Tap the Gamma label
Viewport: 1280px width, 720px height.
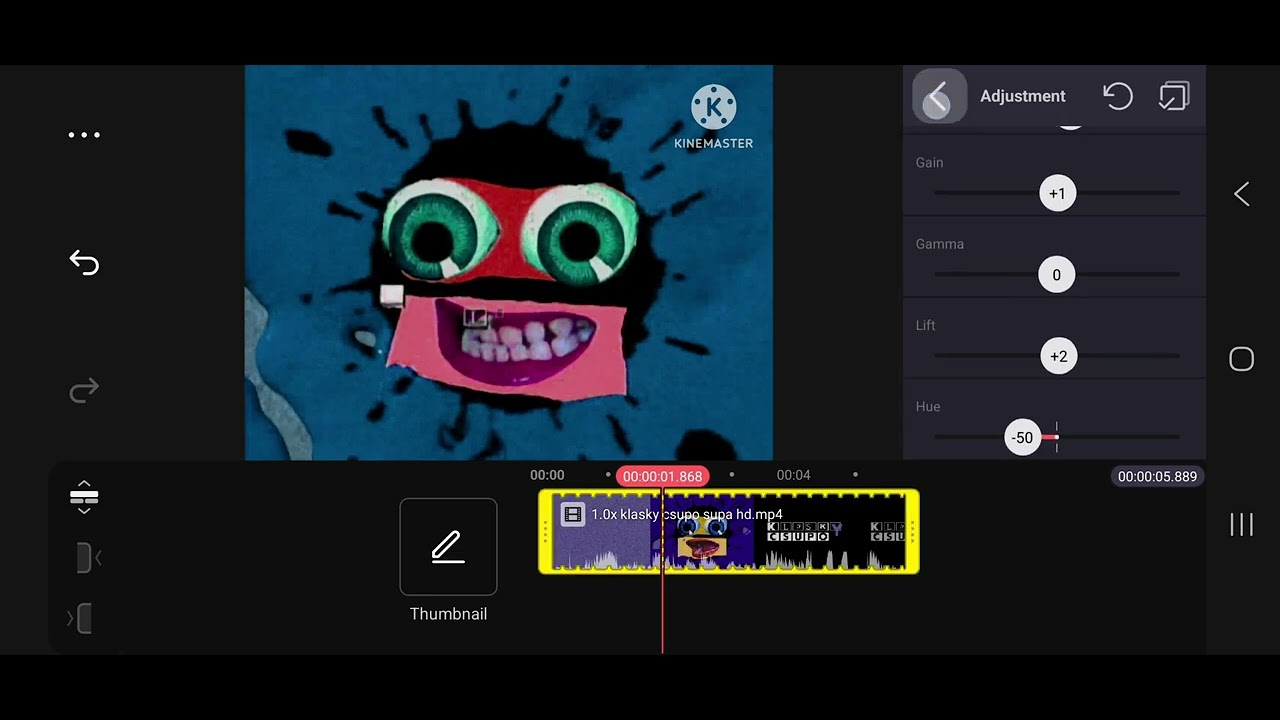[x=939, y=244]
